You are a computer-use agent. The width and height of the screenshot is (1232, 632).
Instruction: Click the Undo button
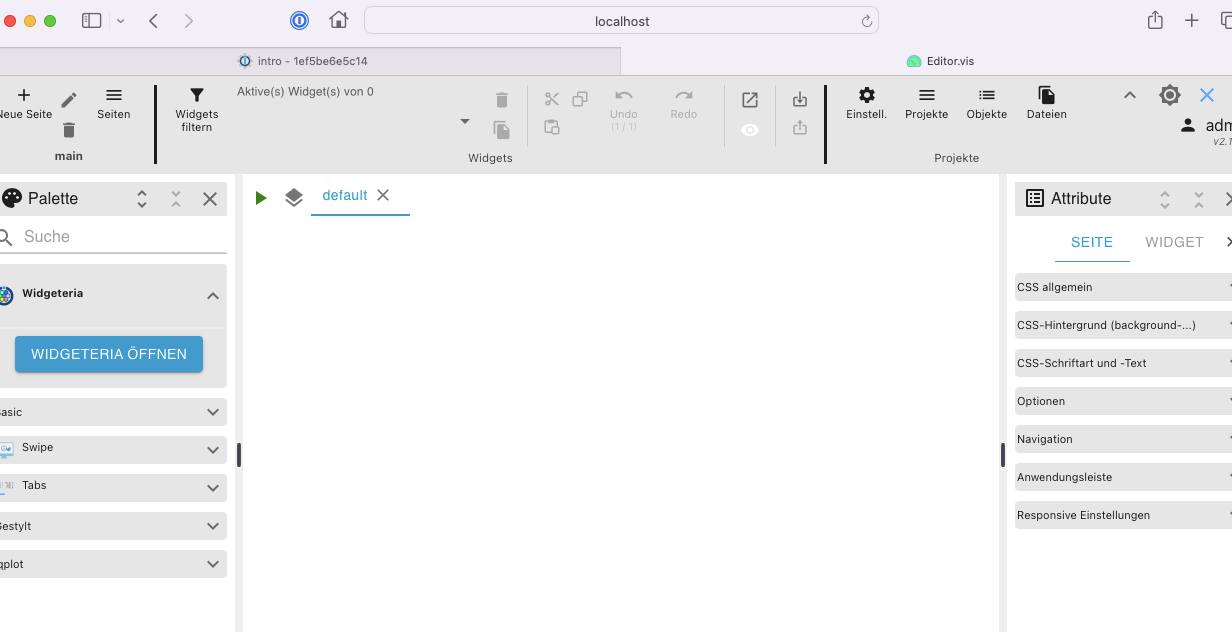(624, 109)
